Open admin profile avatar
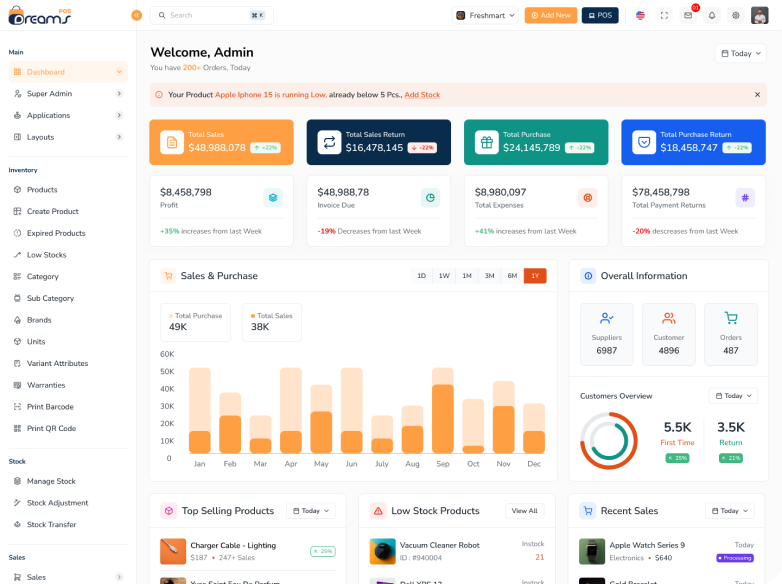The image size is (782, 584). [x=760, y=15]
